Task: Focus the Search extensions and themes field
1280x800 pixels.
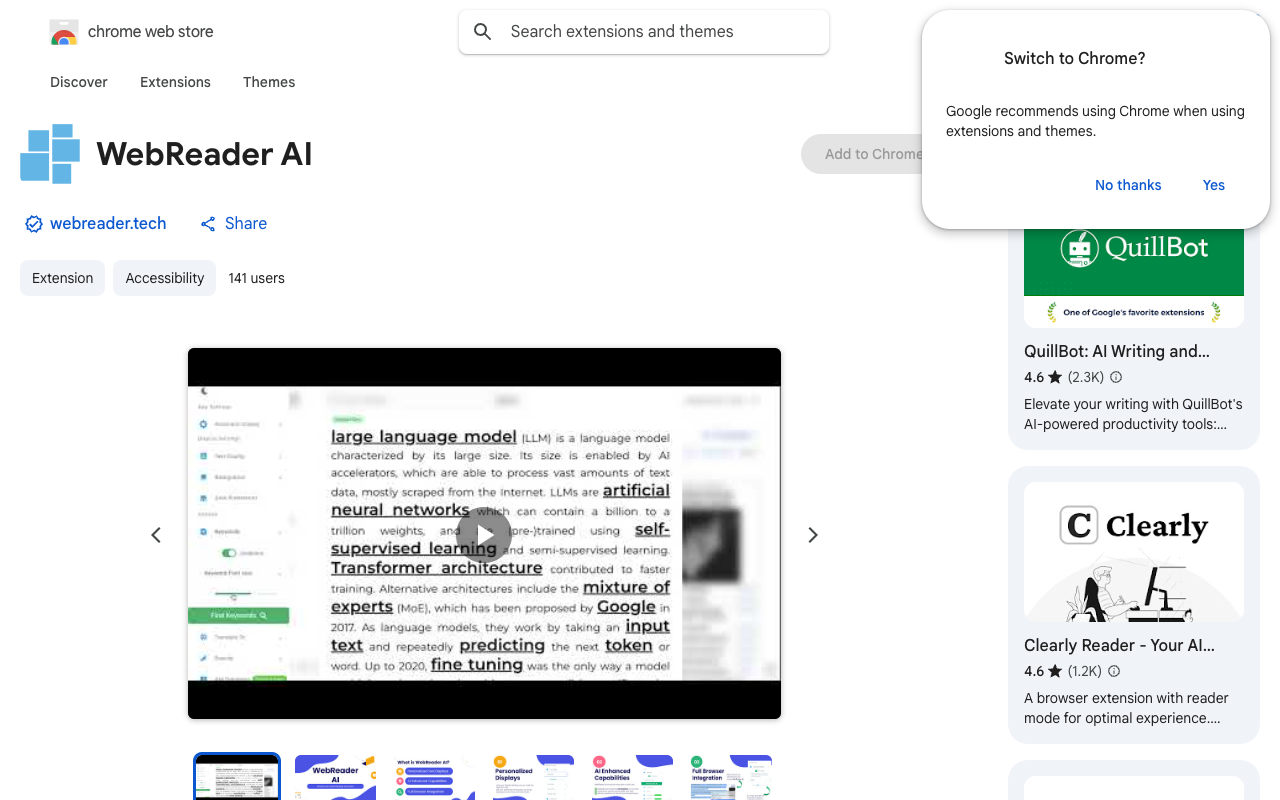Action: click(x=644, y=32)
